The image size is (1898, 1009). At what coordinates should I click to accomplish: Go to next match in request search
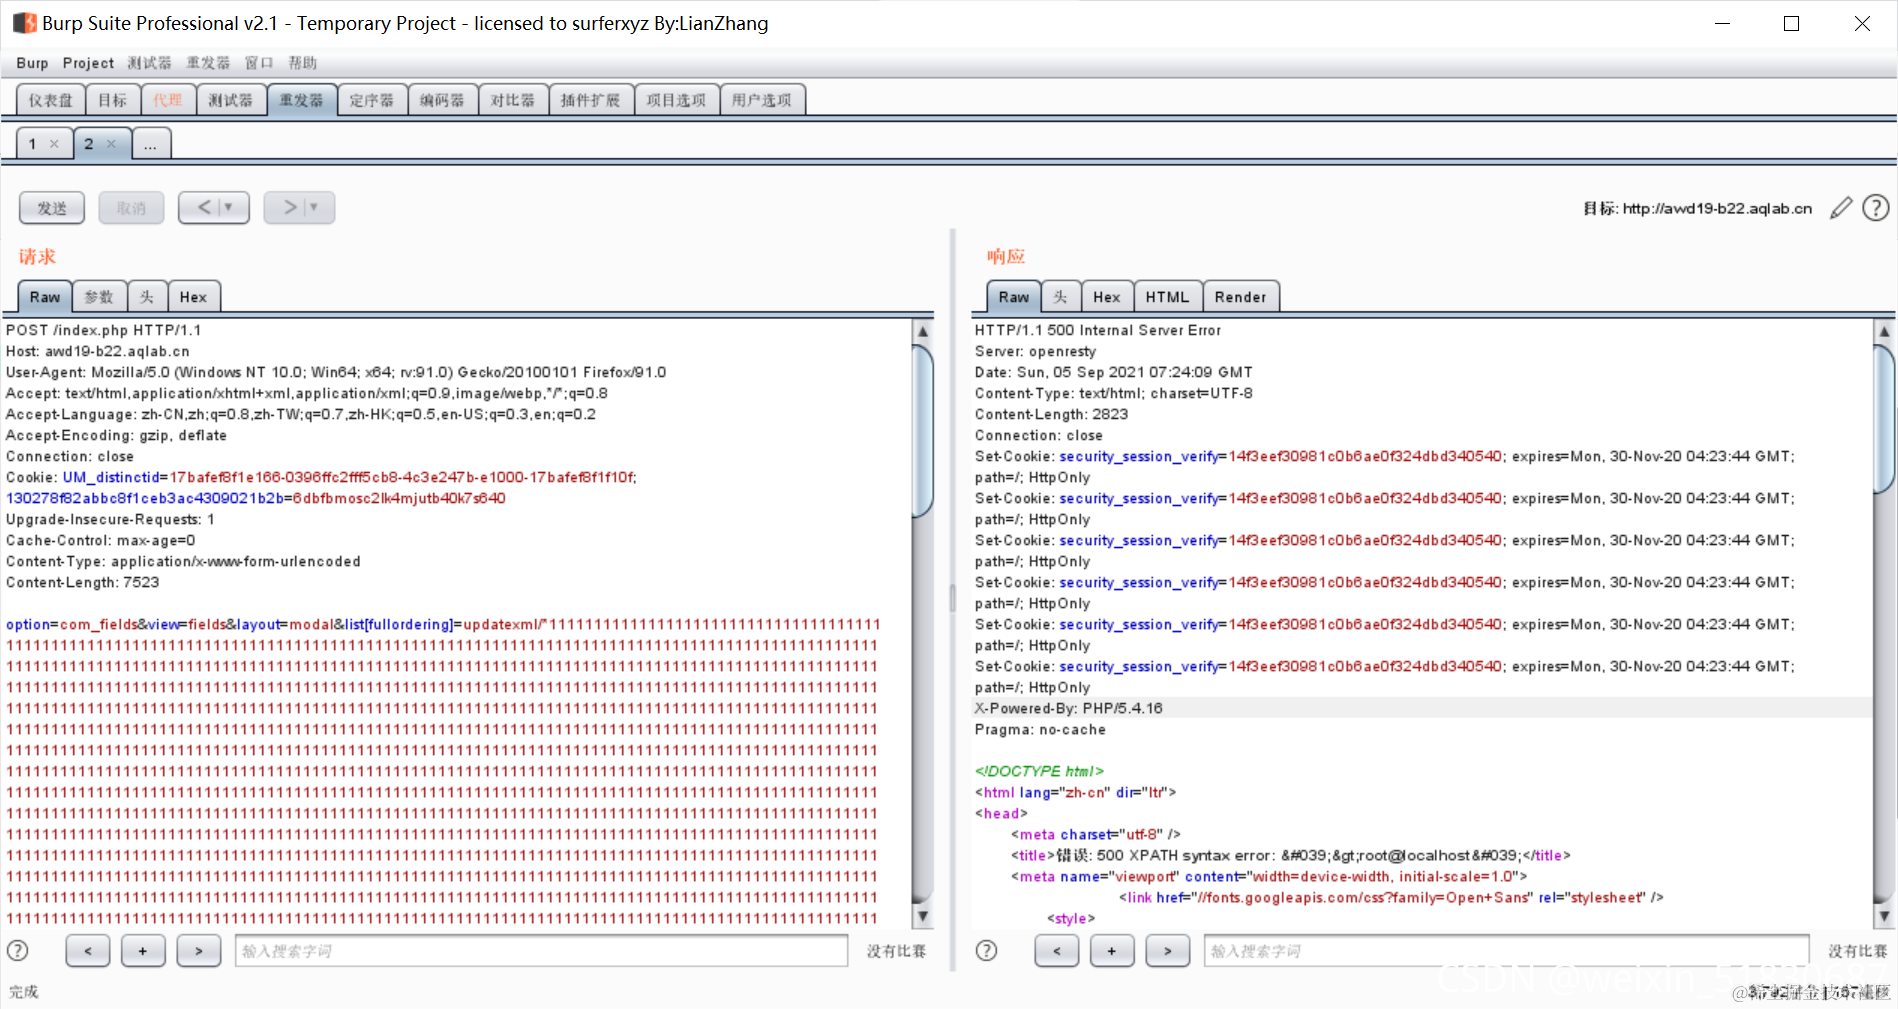pos(199,951)
